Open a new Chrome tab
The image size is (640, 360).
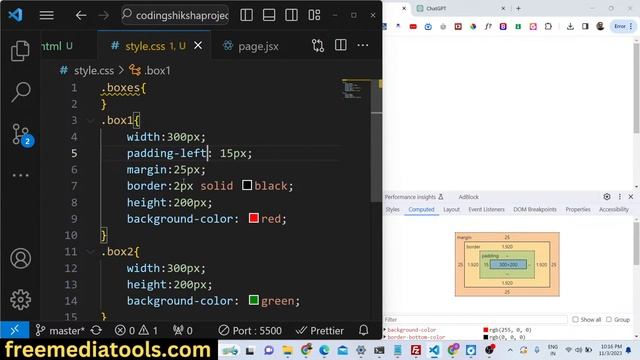point(518,8)
